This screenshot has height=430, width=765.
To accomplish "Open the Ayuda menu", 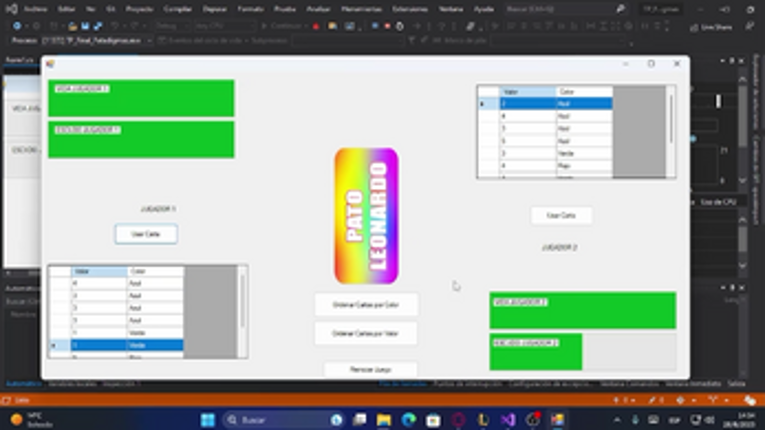I will tap(483, 9).
